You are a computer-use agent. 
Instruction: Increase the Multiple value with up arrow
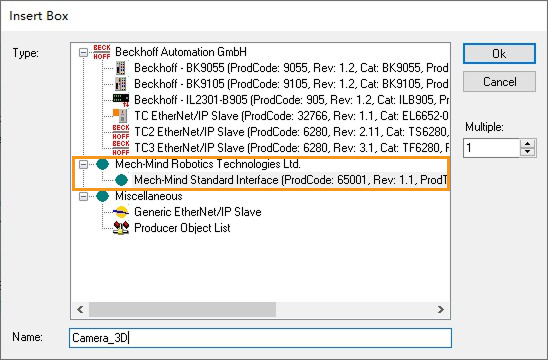527,143
